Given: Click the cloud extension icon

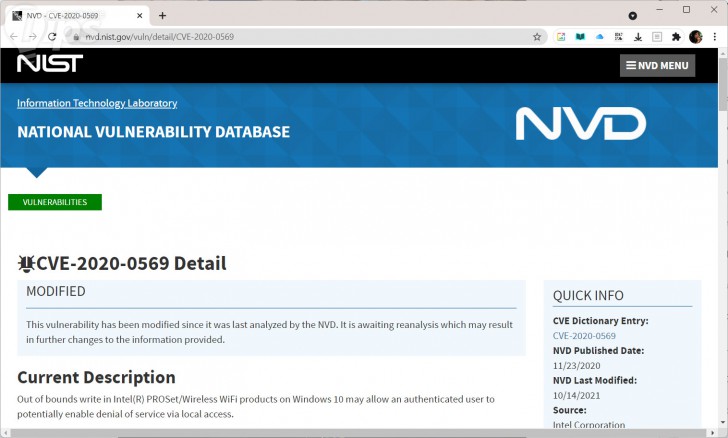Looking at the screenshot, I should click(x=599, y=37).
